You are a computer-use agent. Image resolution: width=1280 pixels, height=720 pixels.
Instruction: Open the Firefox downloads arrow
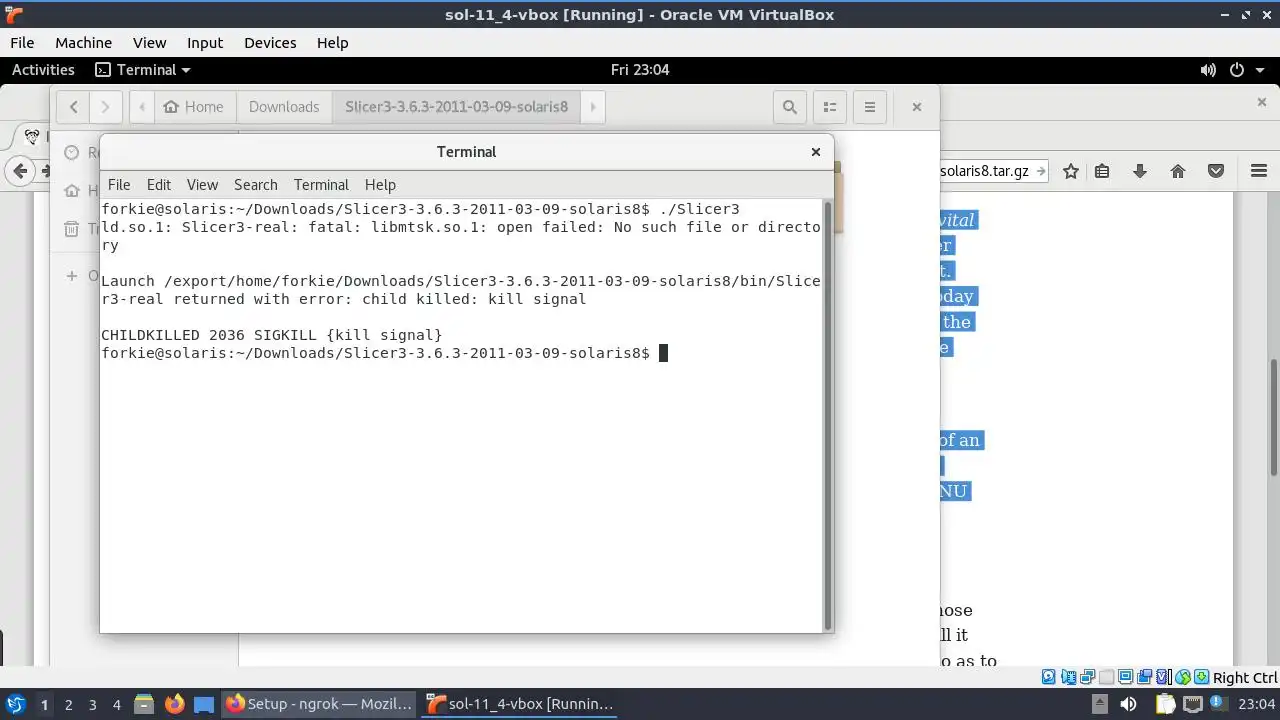(1140, 171)
